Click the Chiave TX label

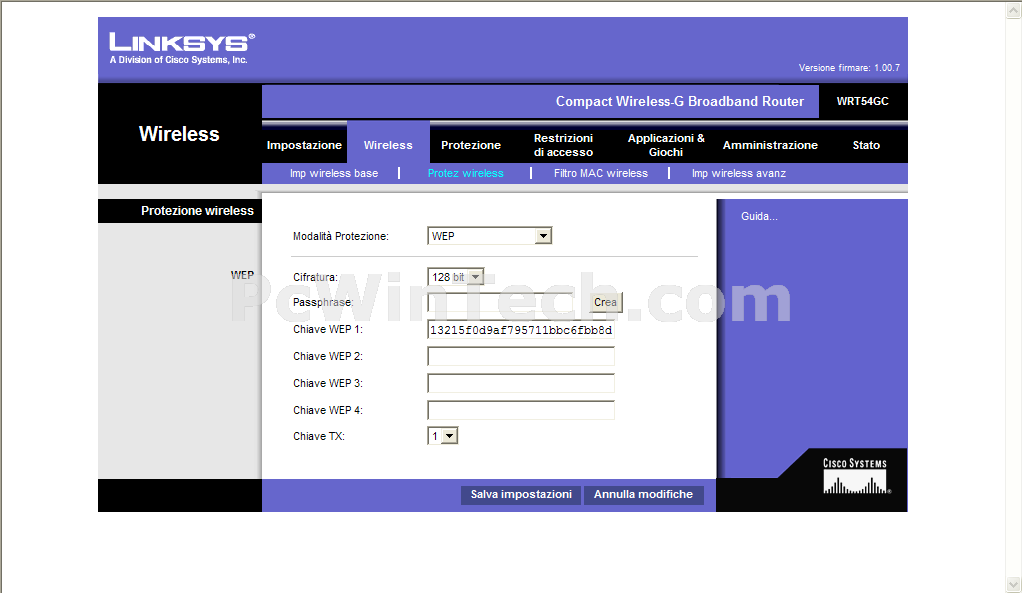coord(319,436)
